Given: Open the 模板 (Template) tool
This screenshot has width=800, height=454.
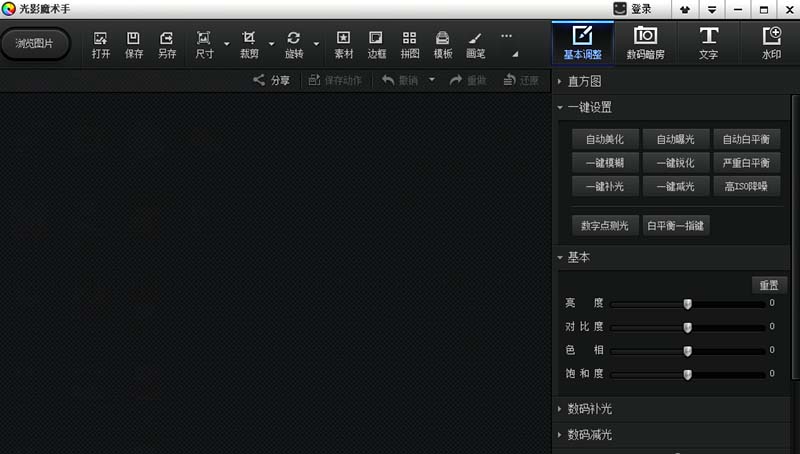Looking at the screenshot, I should pyautogui.click(x=443, y=44).
